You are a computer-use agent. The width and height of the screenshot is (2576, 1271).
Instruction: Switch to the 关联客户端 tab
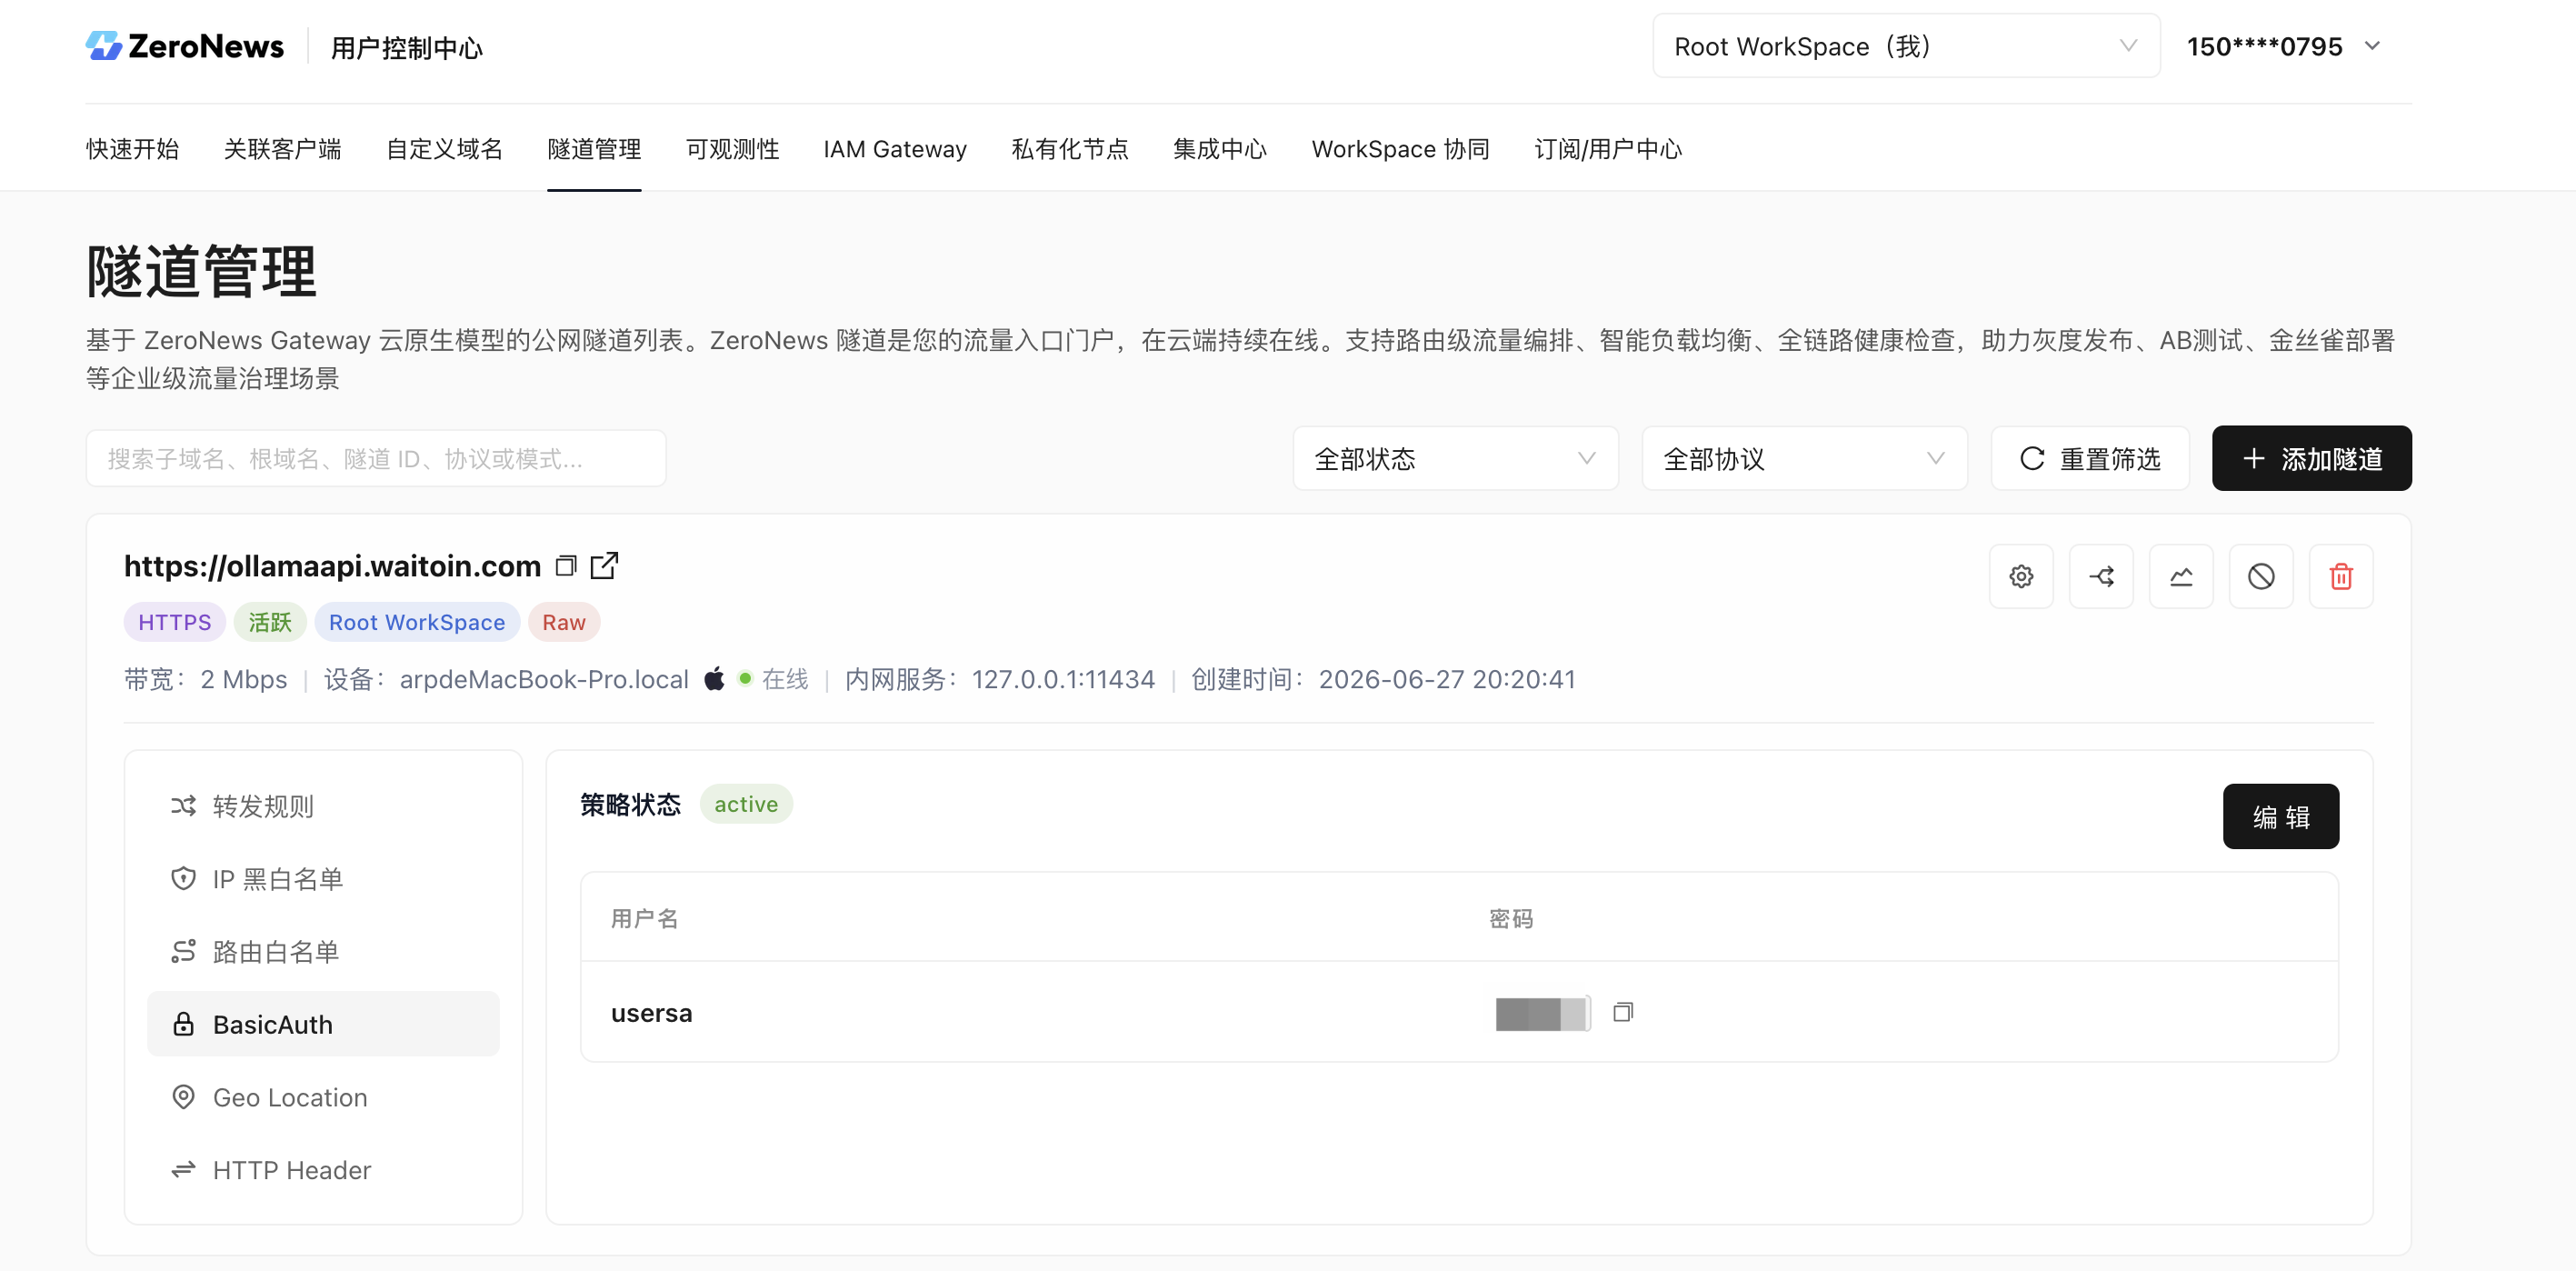point(282,149)
